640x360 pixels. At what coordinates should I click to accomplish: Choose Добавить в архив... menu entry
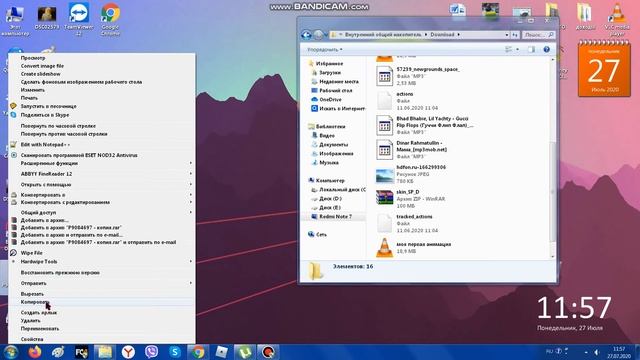[x=101, y=220]
